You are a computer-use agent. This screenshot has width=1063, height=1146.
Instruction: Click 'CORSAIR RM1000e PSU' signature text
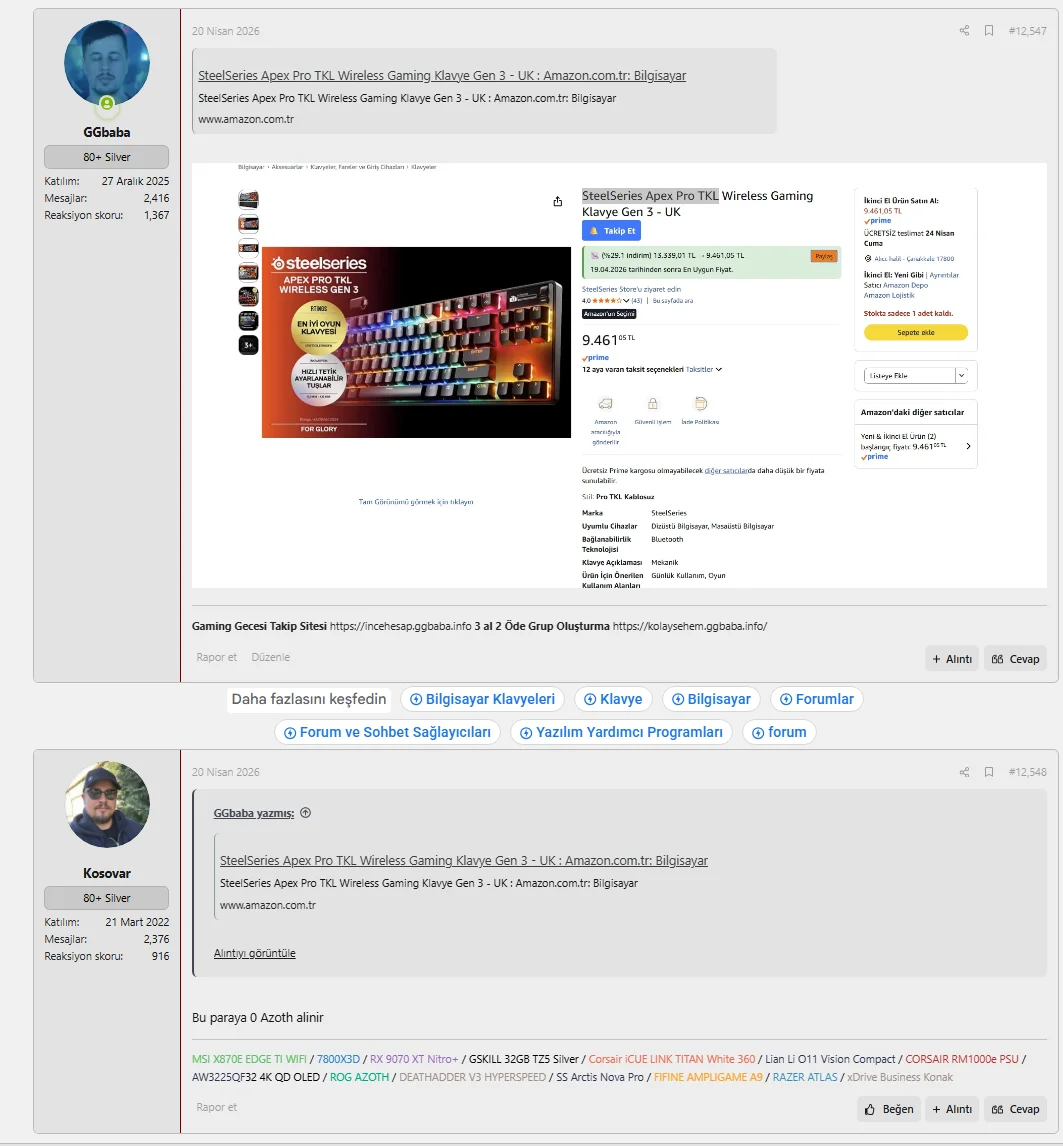coord(961,1059)
